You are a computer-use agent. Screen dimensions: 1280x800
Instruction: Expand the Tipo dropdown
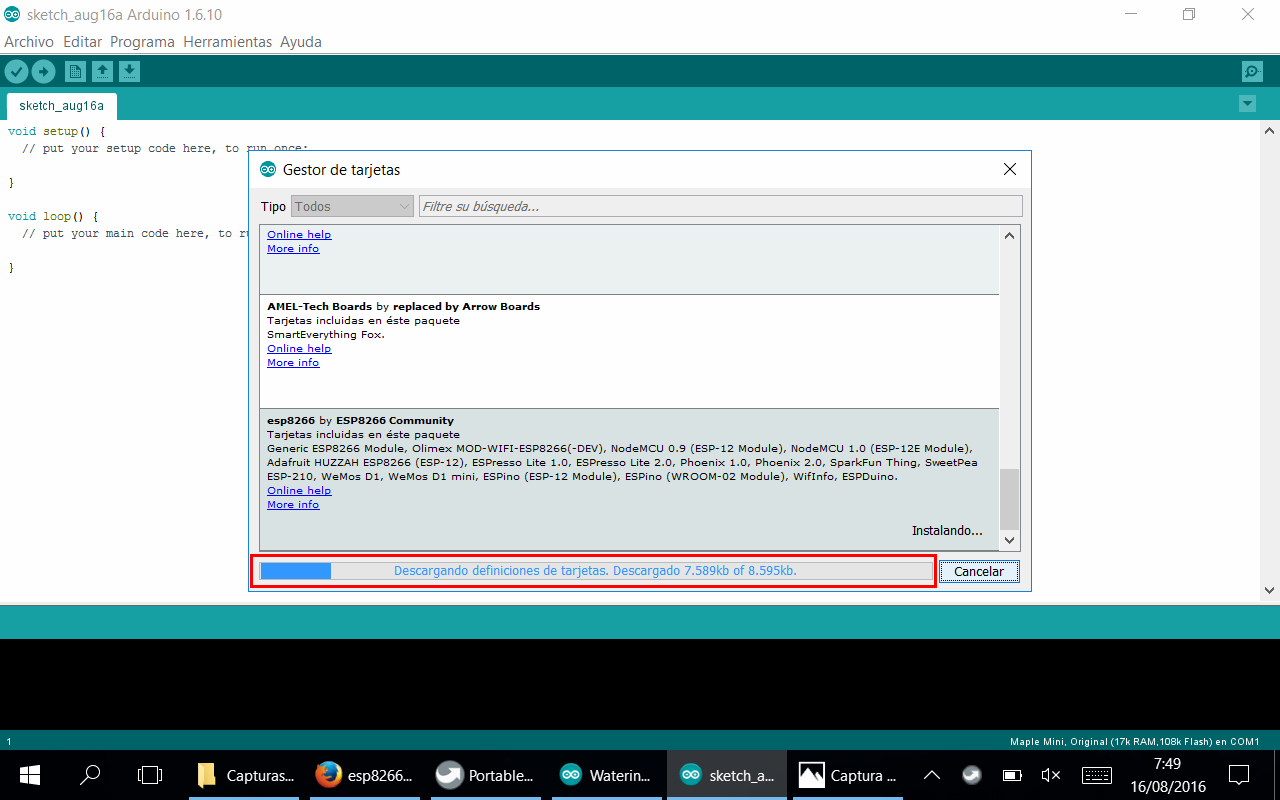[352, 206]
